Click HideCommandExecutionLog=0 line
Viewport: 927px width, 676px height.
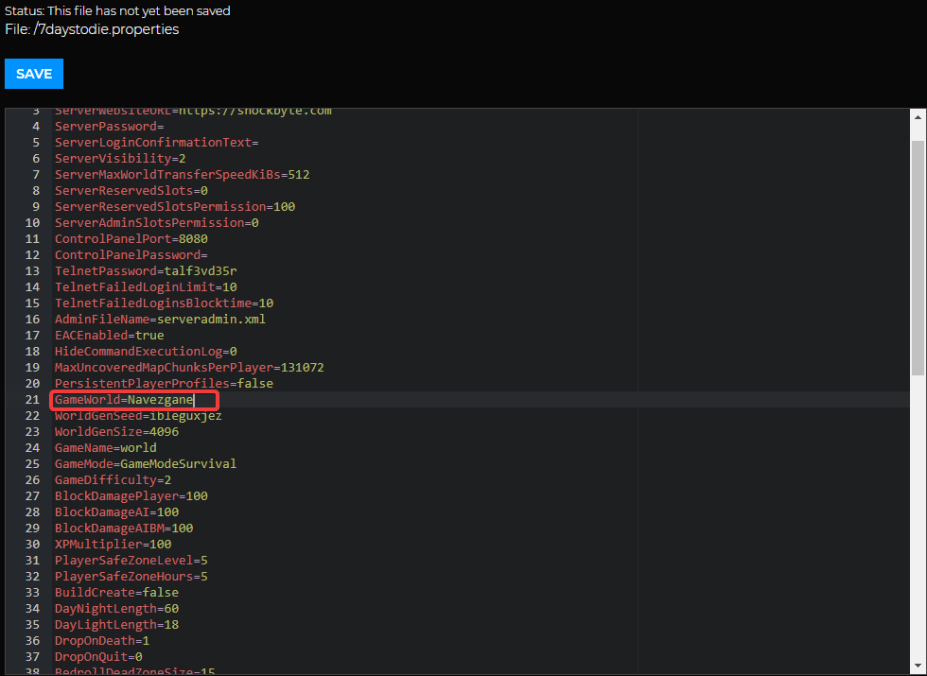coord(146,351)
